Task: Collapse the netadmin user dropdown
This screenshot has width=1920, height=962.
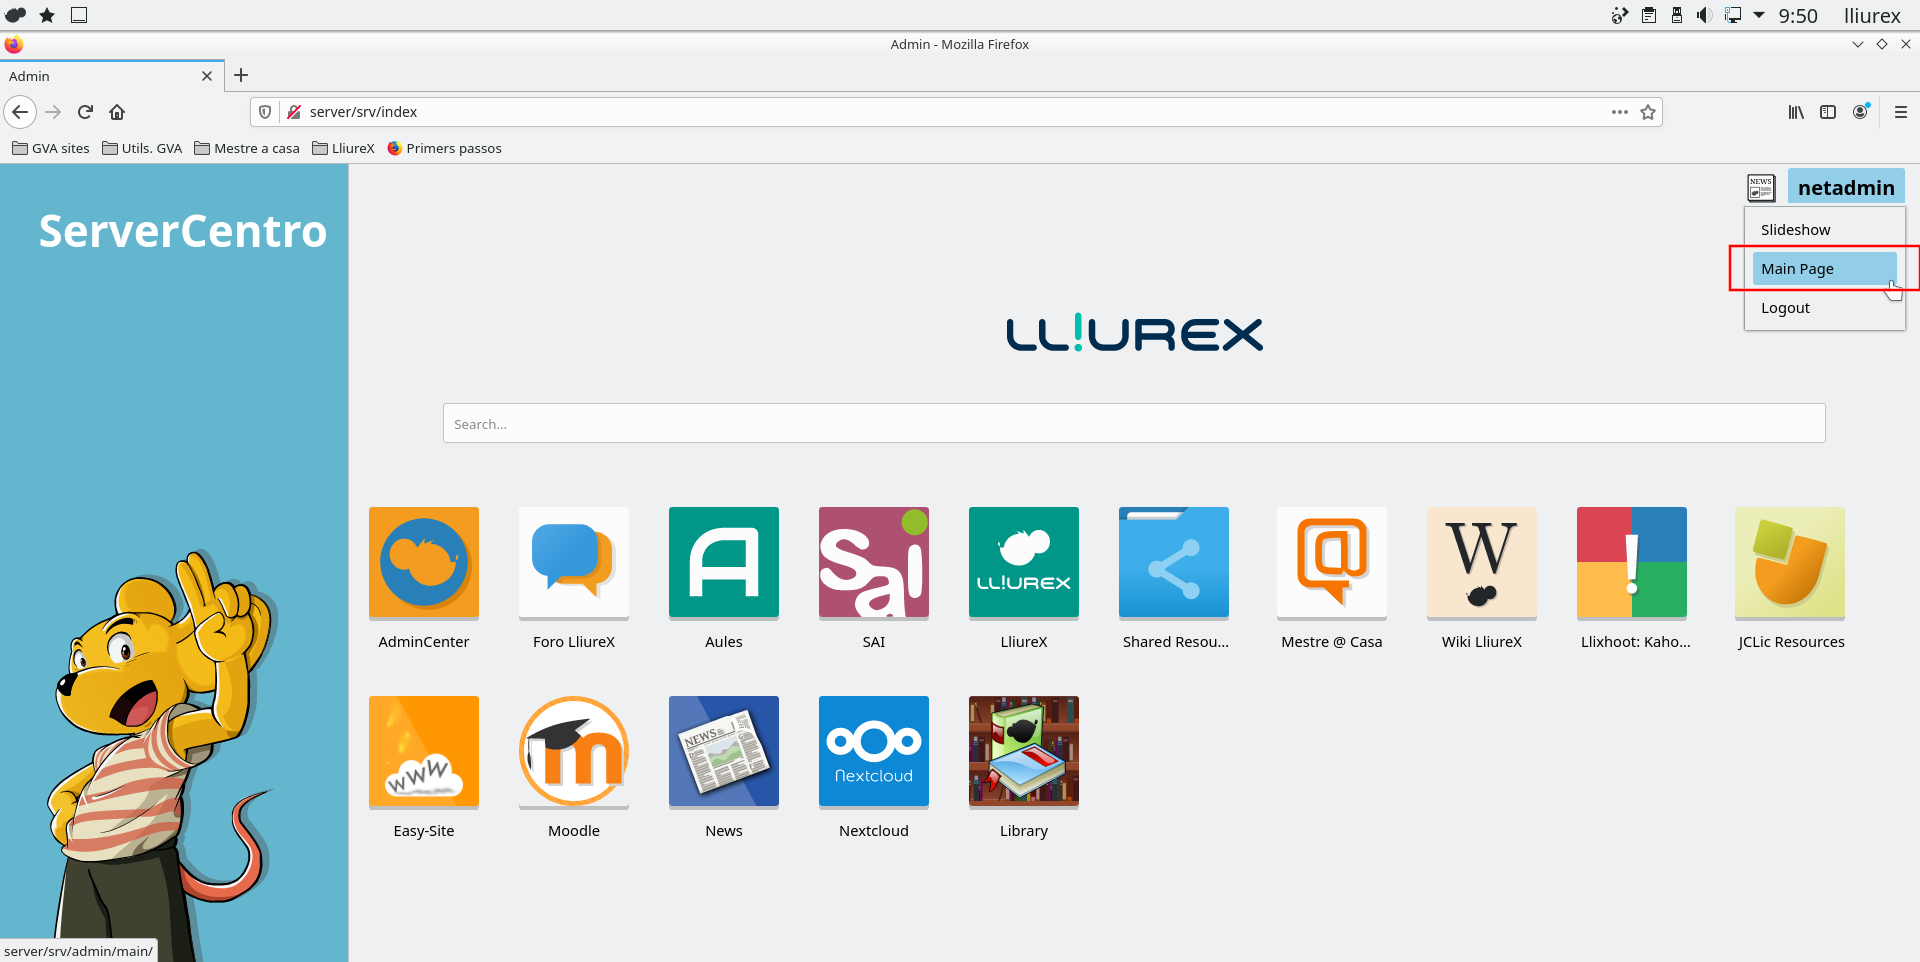Action: [x=1845, y=188]
